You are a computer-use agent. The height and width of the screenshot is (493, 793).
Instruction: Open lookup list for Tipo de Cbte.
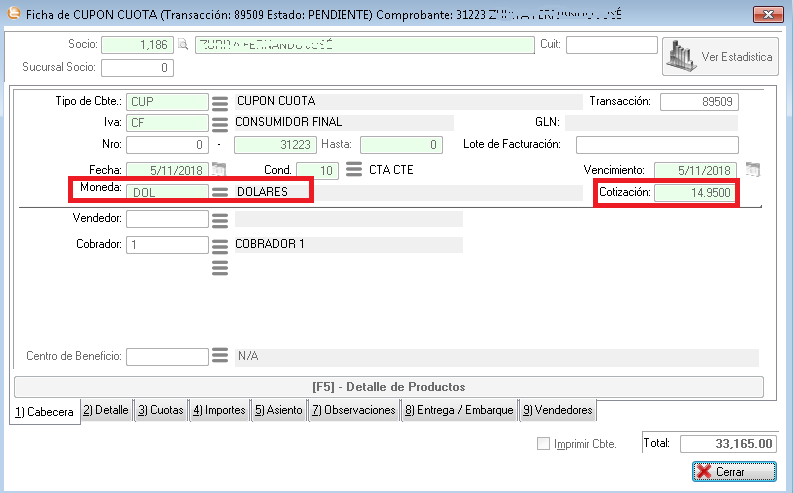pyautogui.click(x=220, y=102)
